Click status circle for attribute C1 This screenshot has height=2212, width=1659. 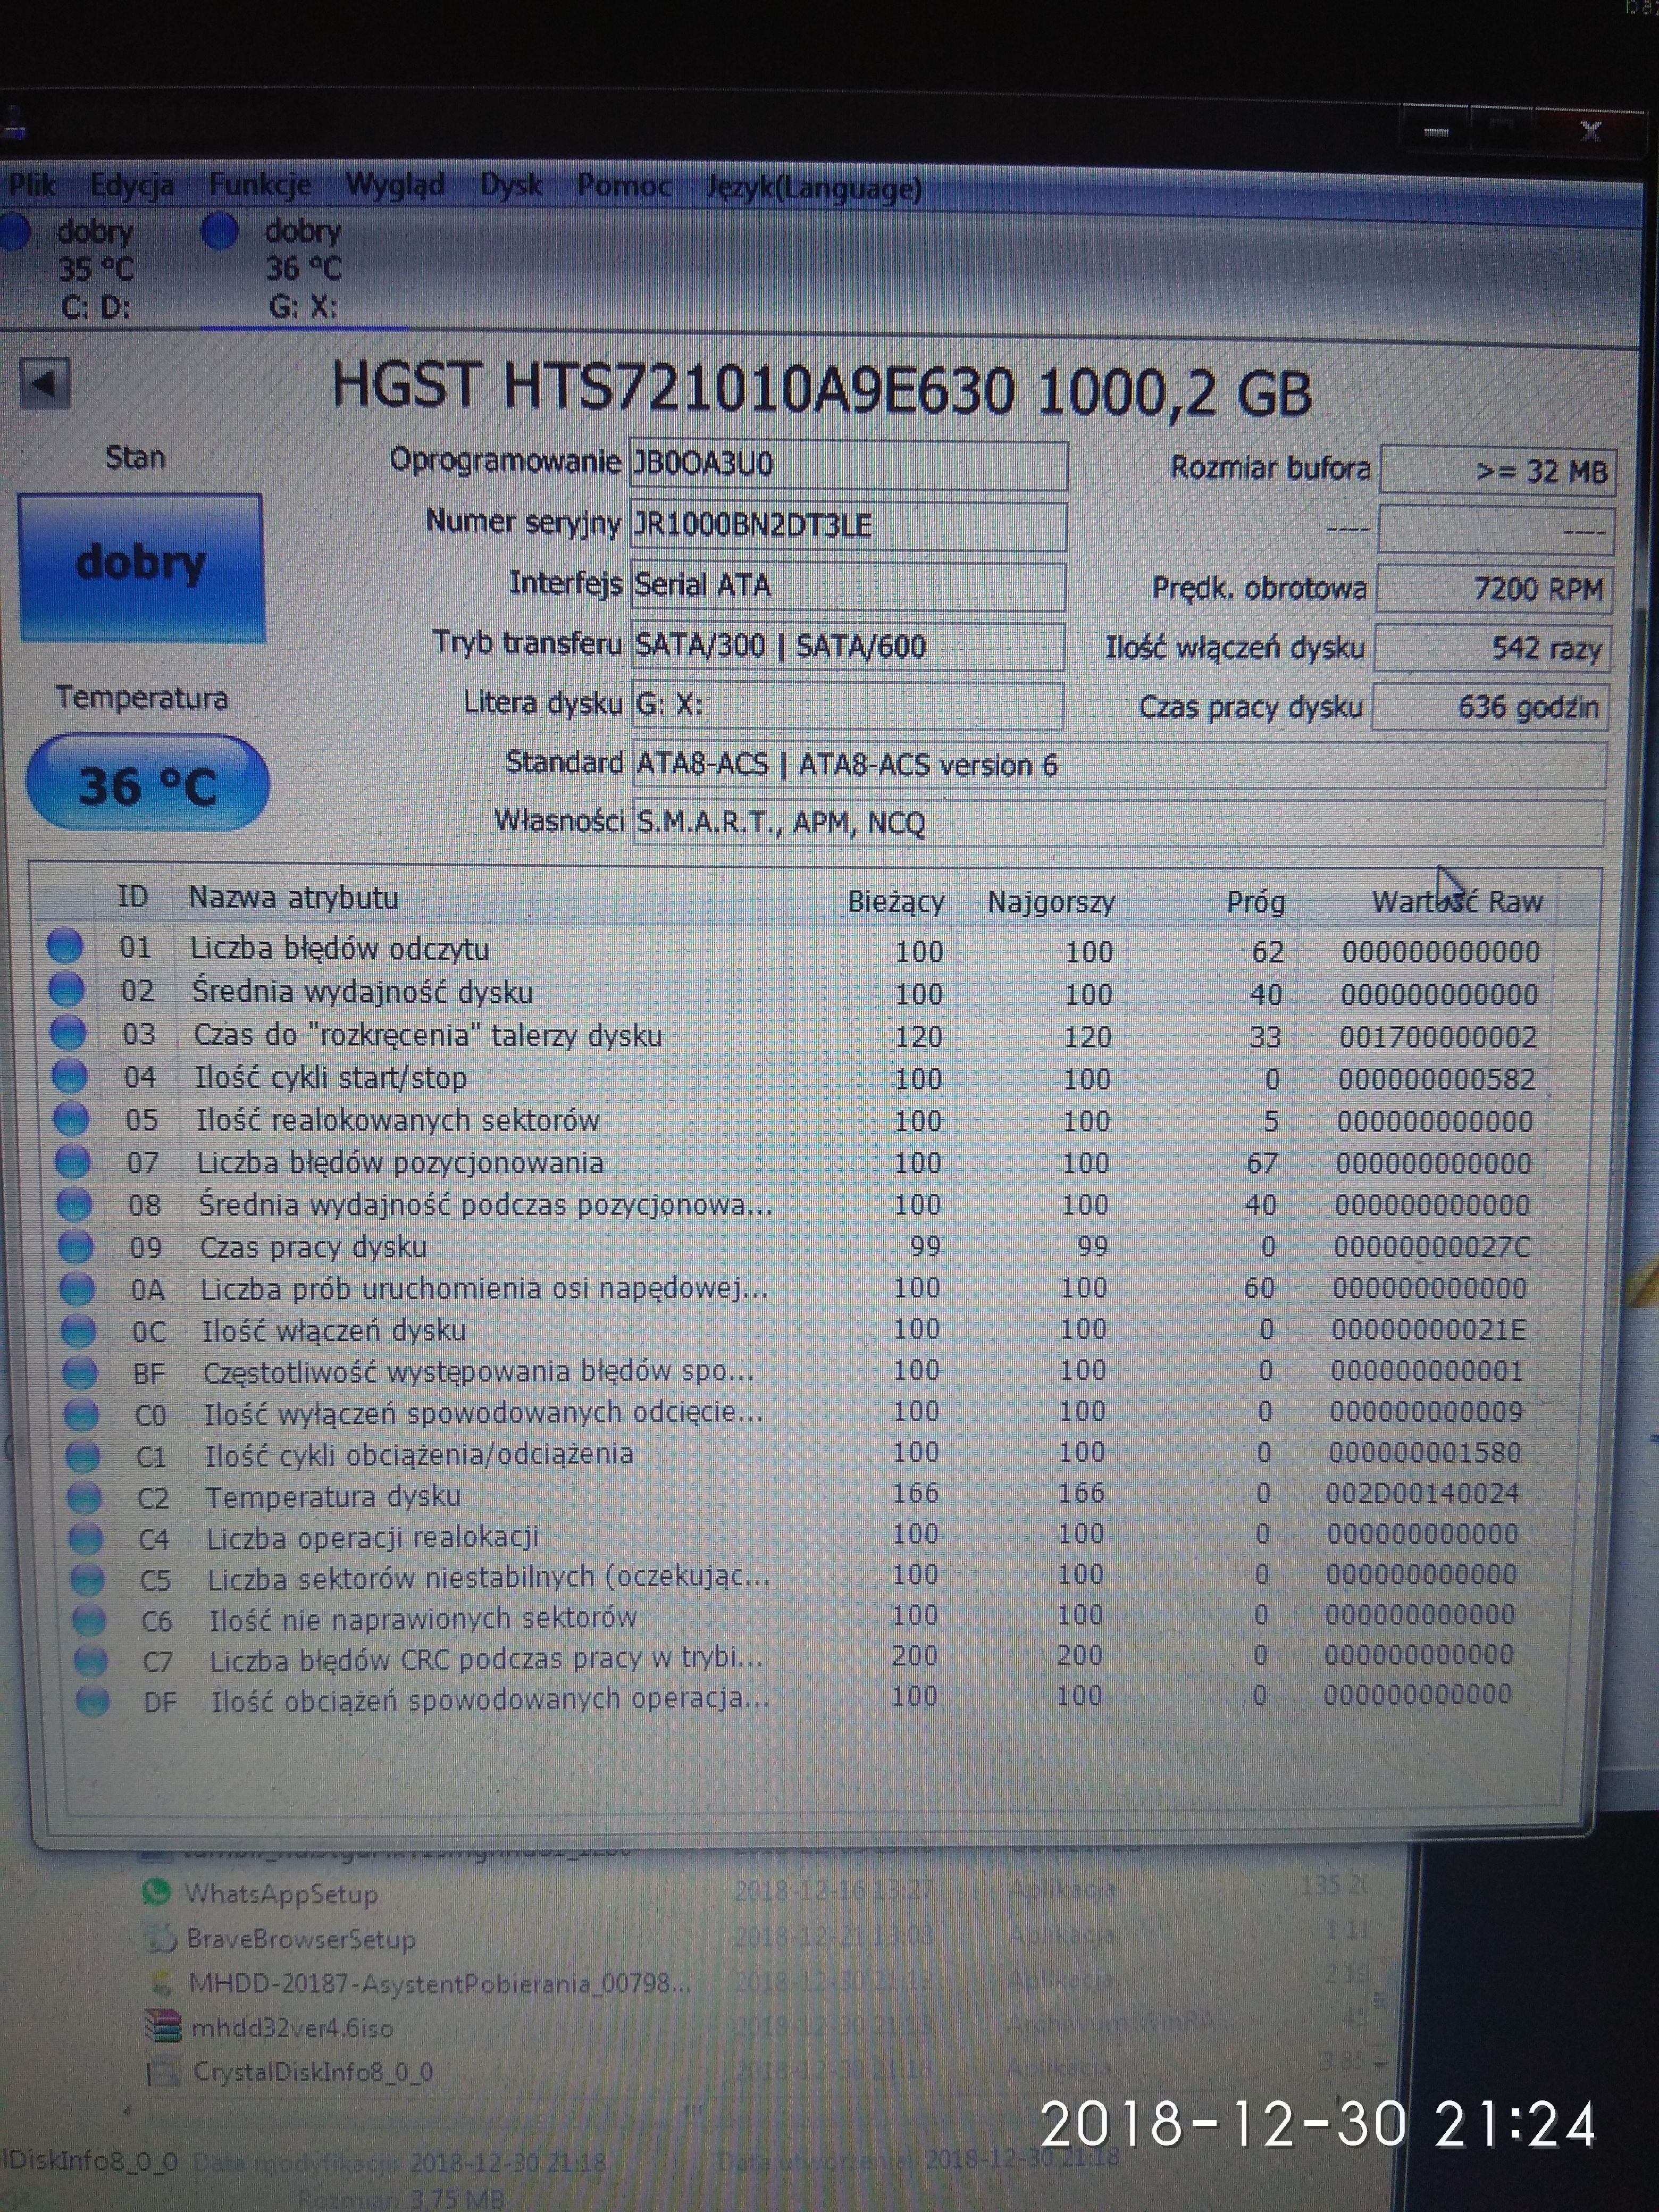(83, 1456)
